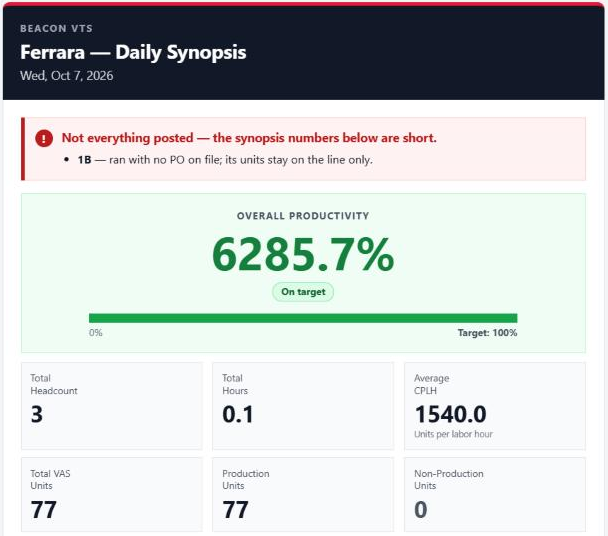Click the Target: 100% label
608x536 pixels.
(x=487, y=333)
